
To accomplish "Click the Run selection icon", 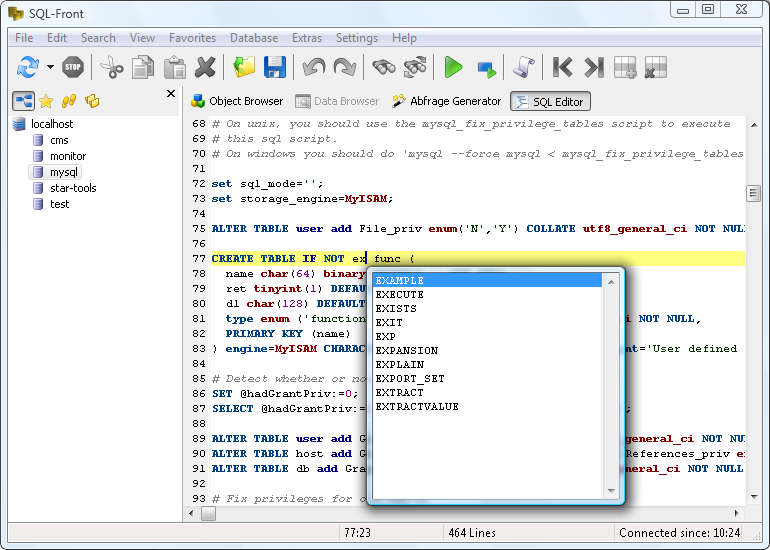I will [486, 69].
